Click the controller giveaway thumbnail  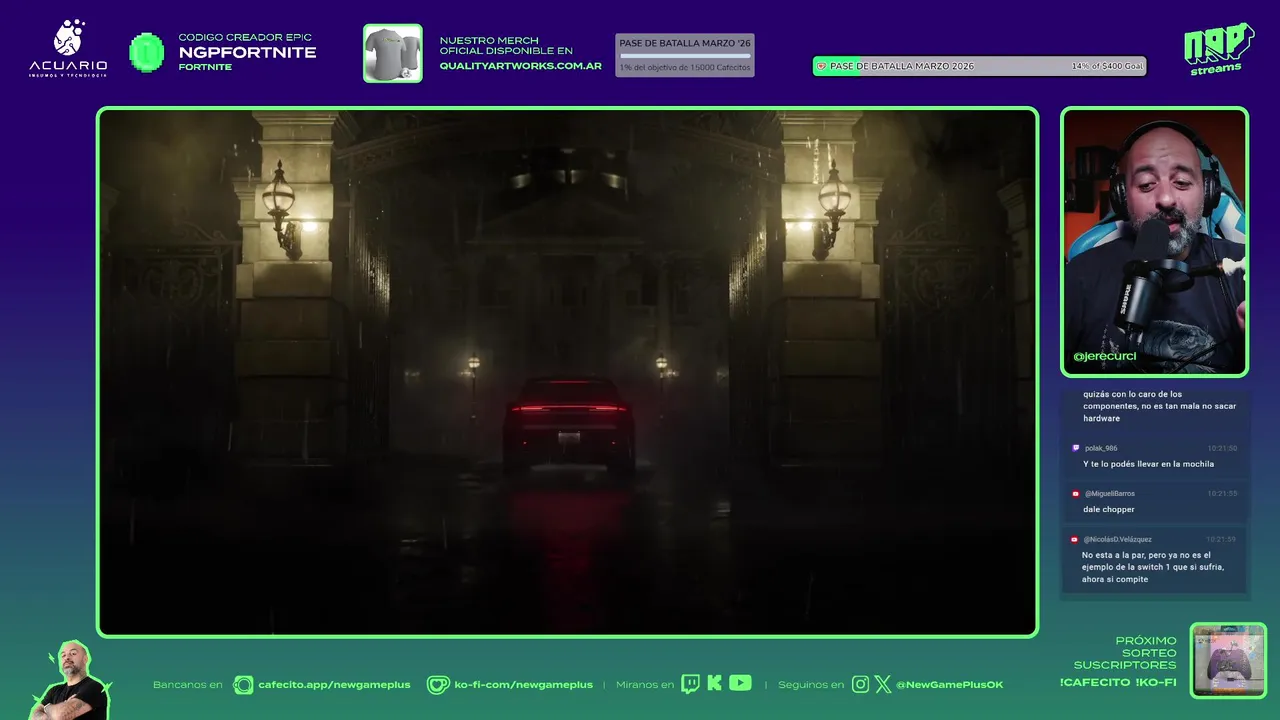click(1228, 661)
